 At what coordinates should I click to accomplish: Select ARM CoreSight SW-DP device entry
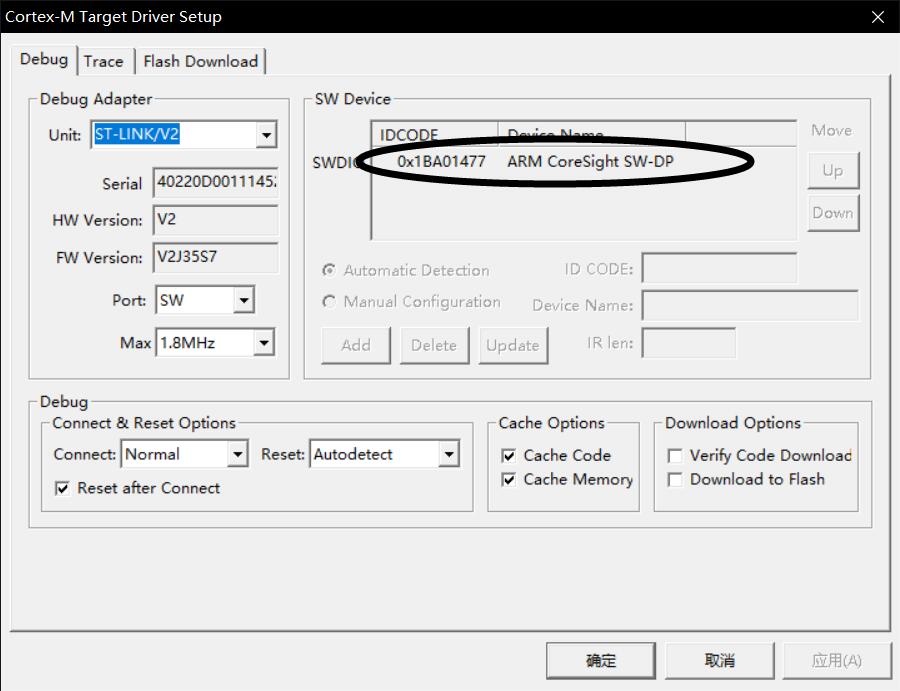[590, 162]
